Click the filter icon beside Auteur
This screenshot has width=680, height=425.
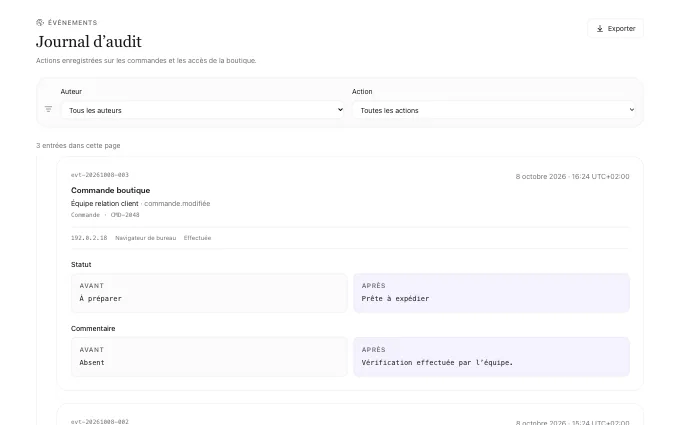48,109
